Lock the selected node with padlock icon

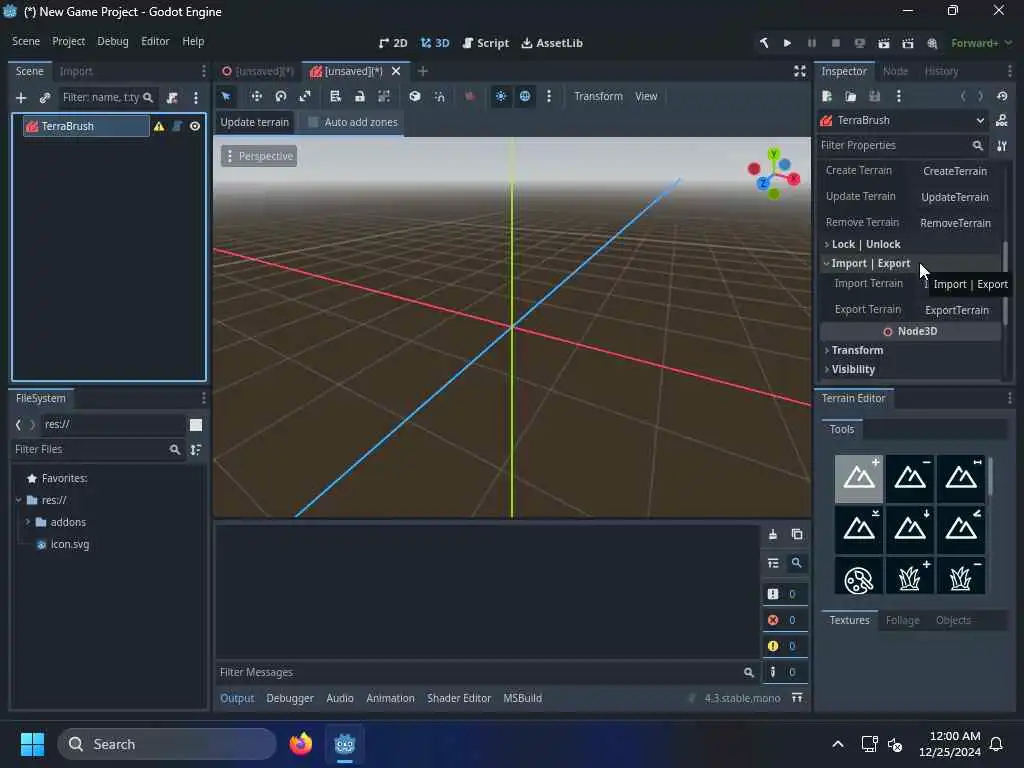(359, 97)
